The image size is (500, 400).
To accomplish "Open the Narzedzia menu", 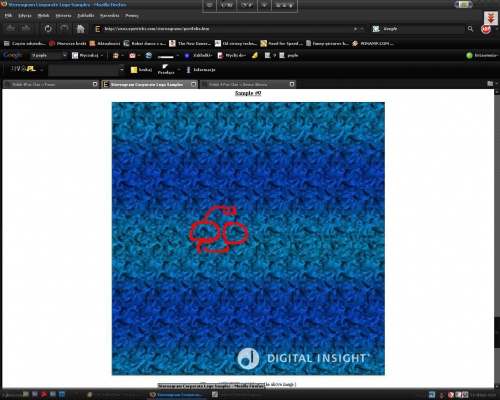I will pyautogui.click(x=110, y=15).
